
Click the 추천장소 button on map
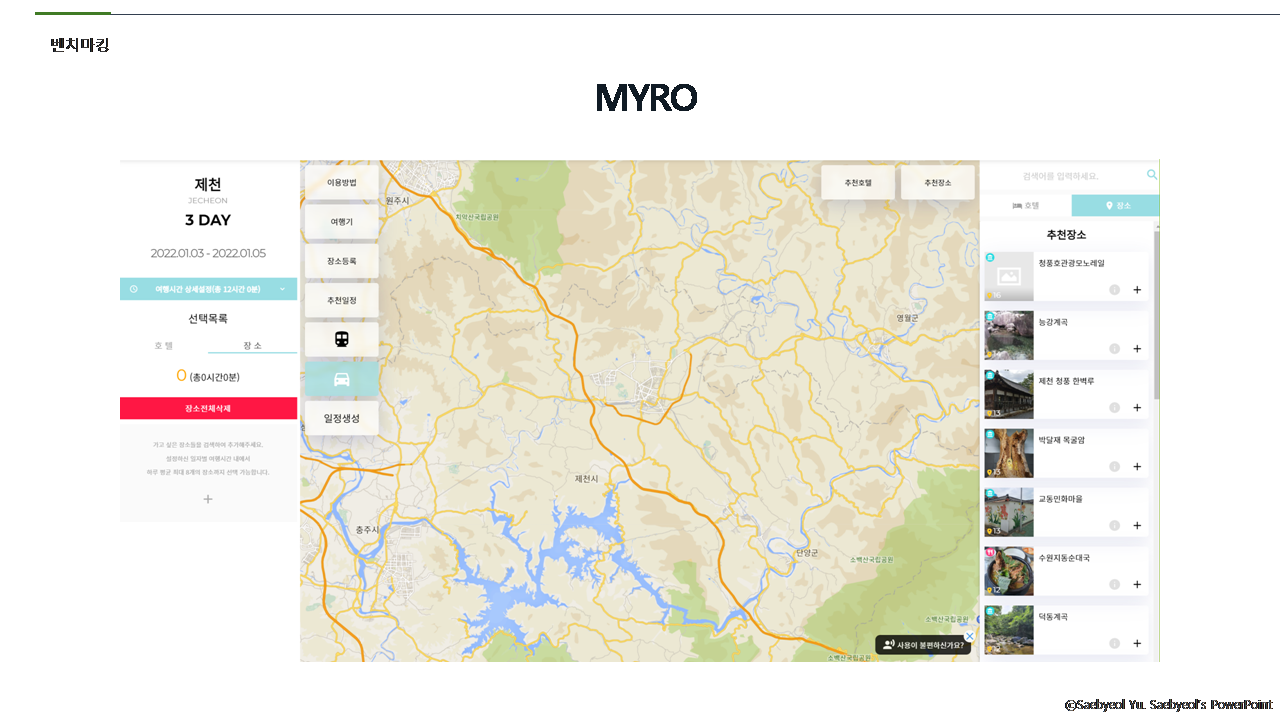tap(937, 183)
